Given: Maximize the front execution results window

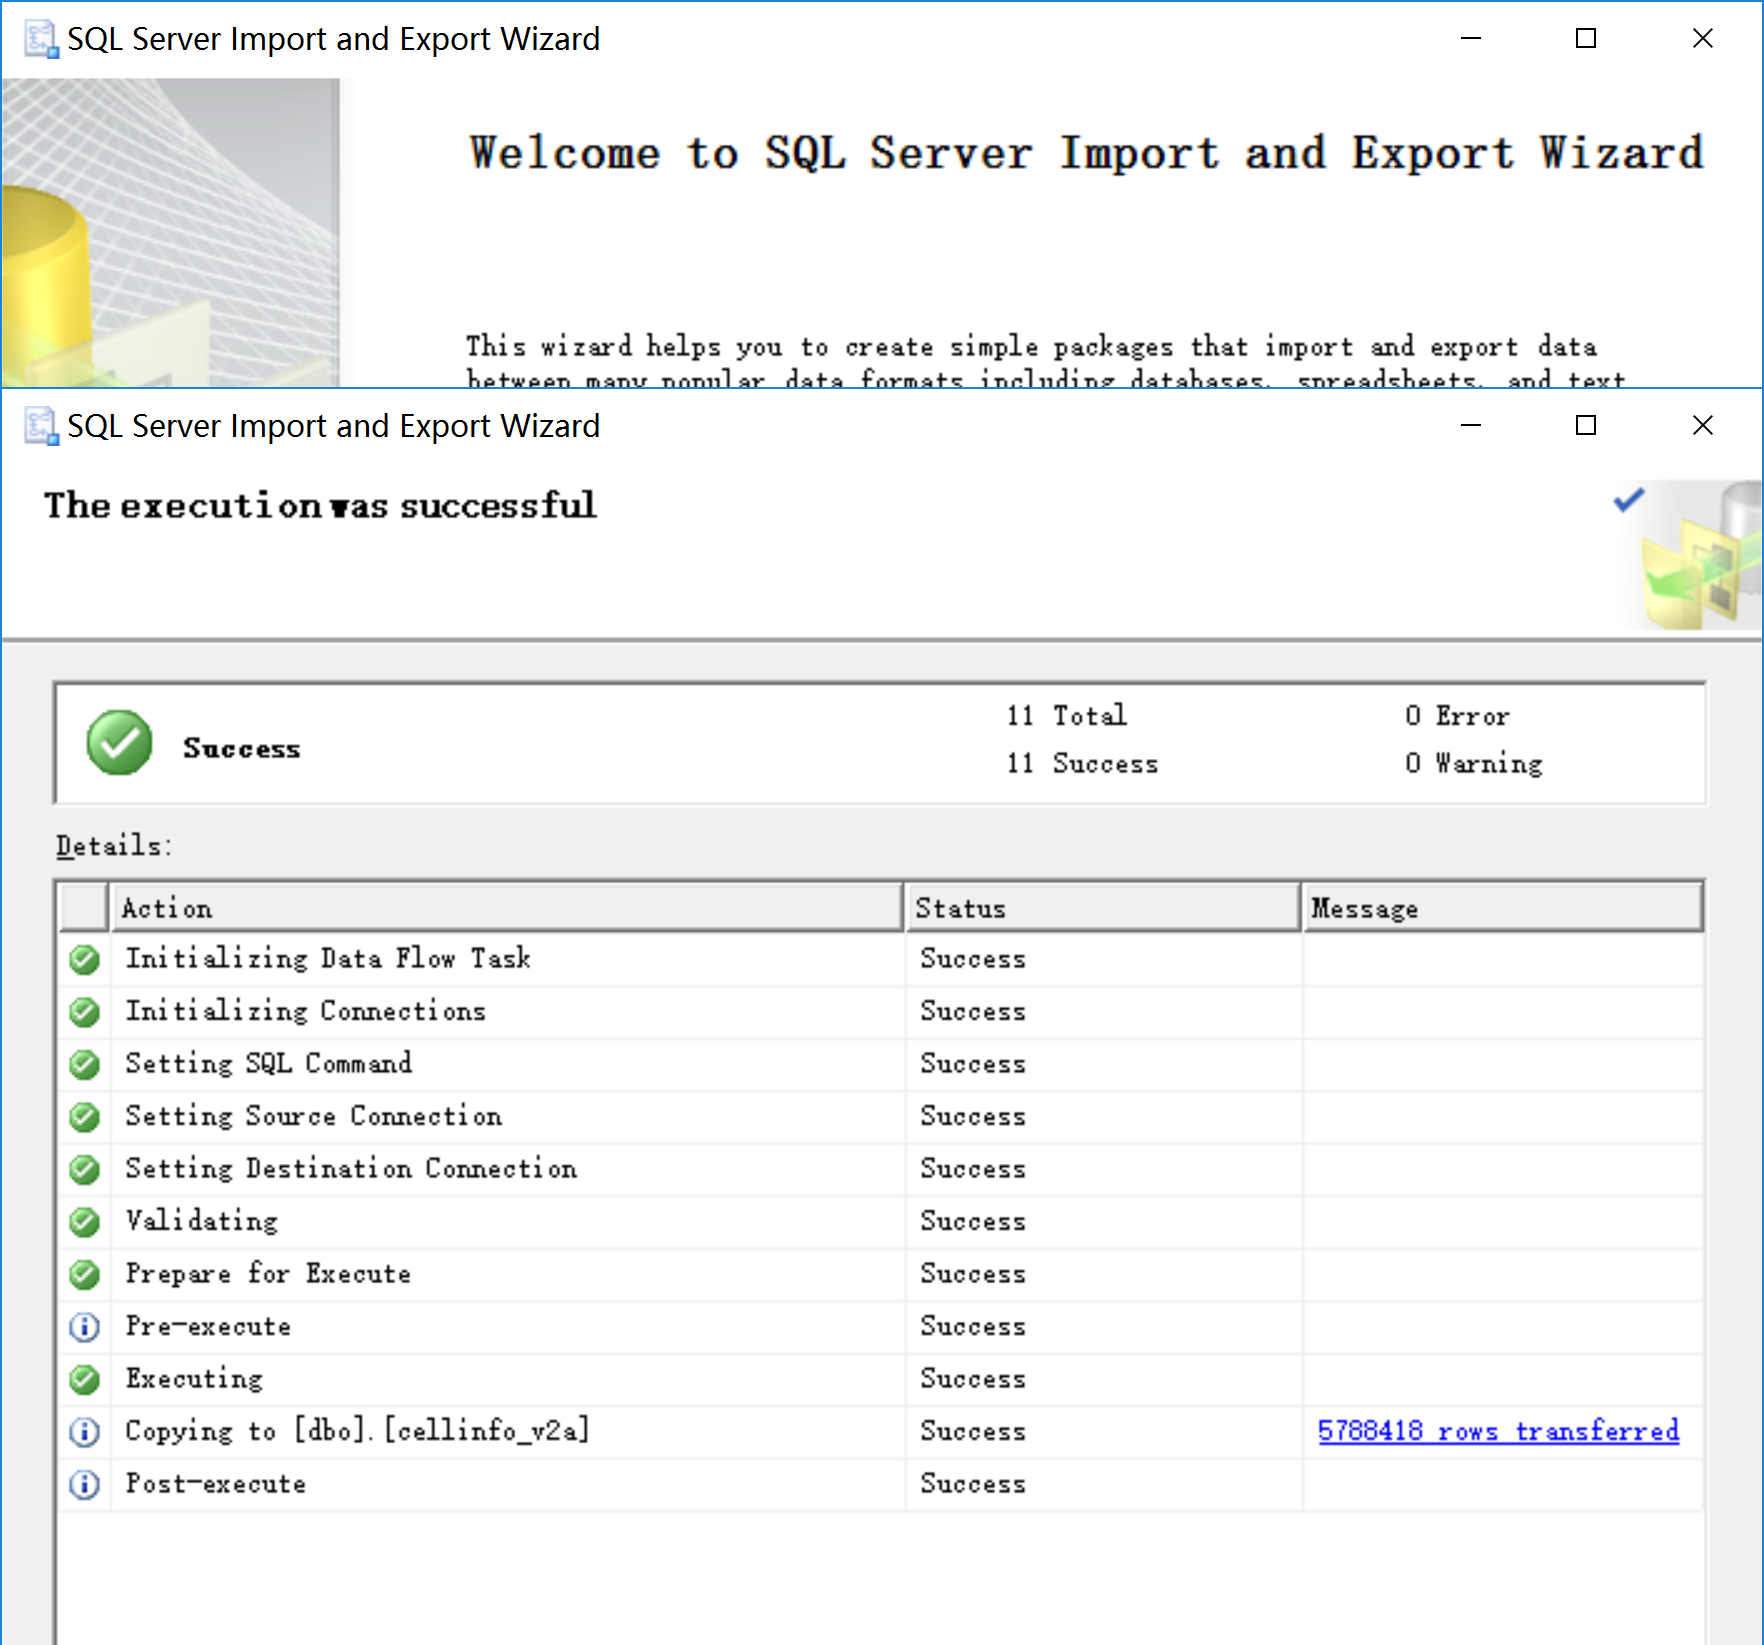Looking at the screenshot, I should point(1586,426).
